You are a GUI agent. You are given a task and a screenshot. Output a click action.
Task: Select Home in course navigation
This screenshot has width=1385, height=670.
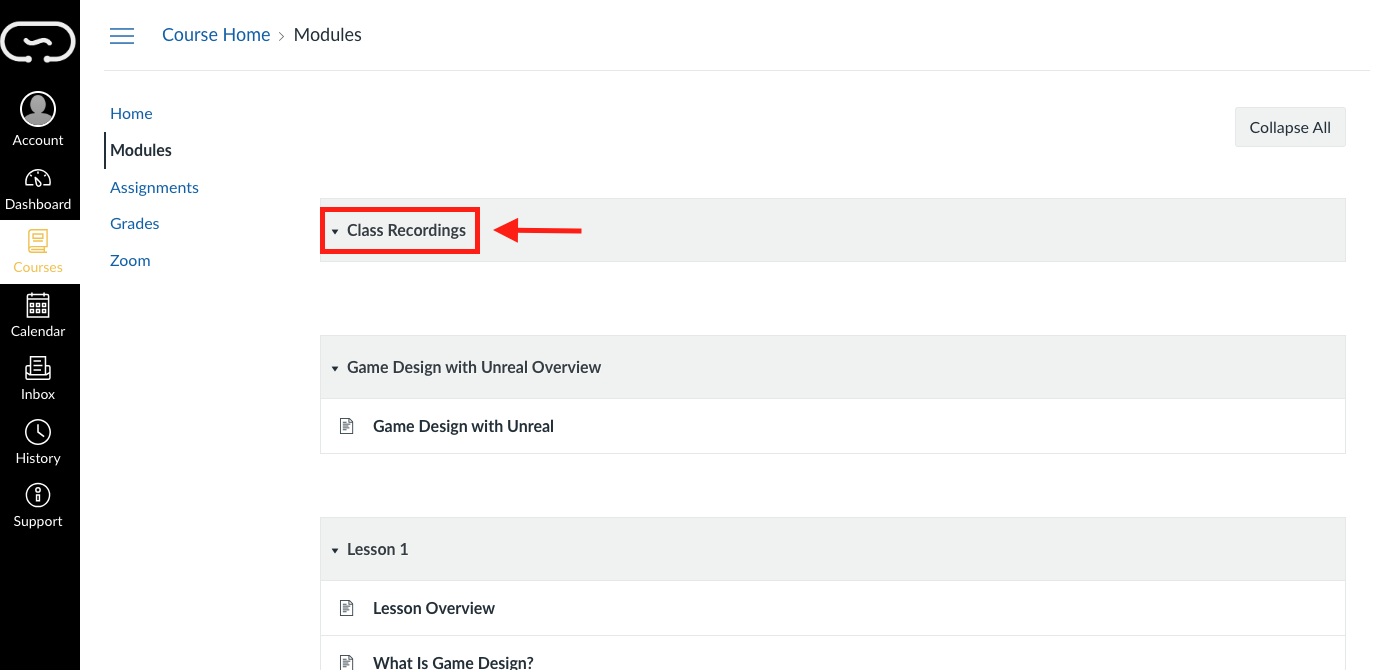point(131,114)
